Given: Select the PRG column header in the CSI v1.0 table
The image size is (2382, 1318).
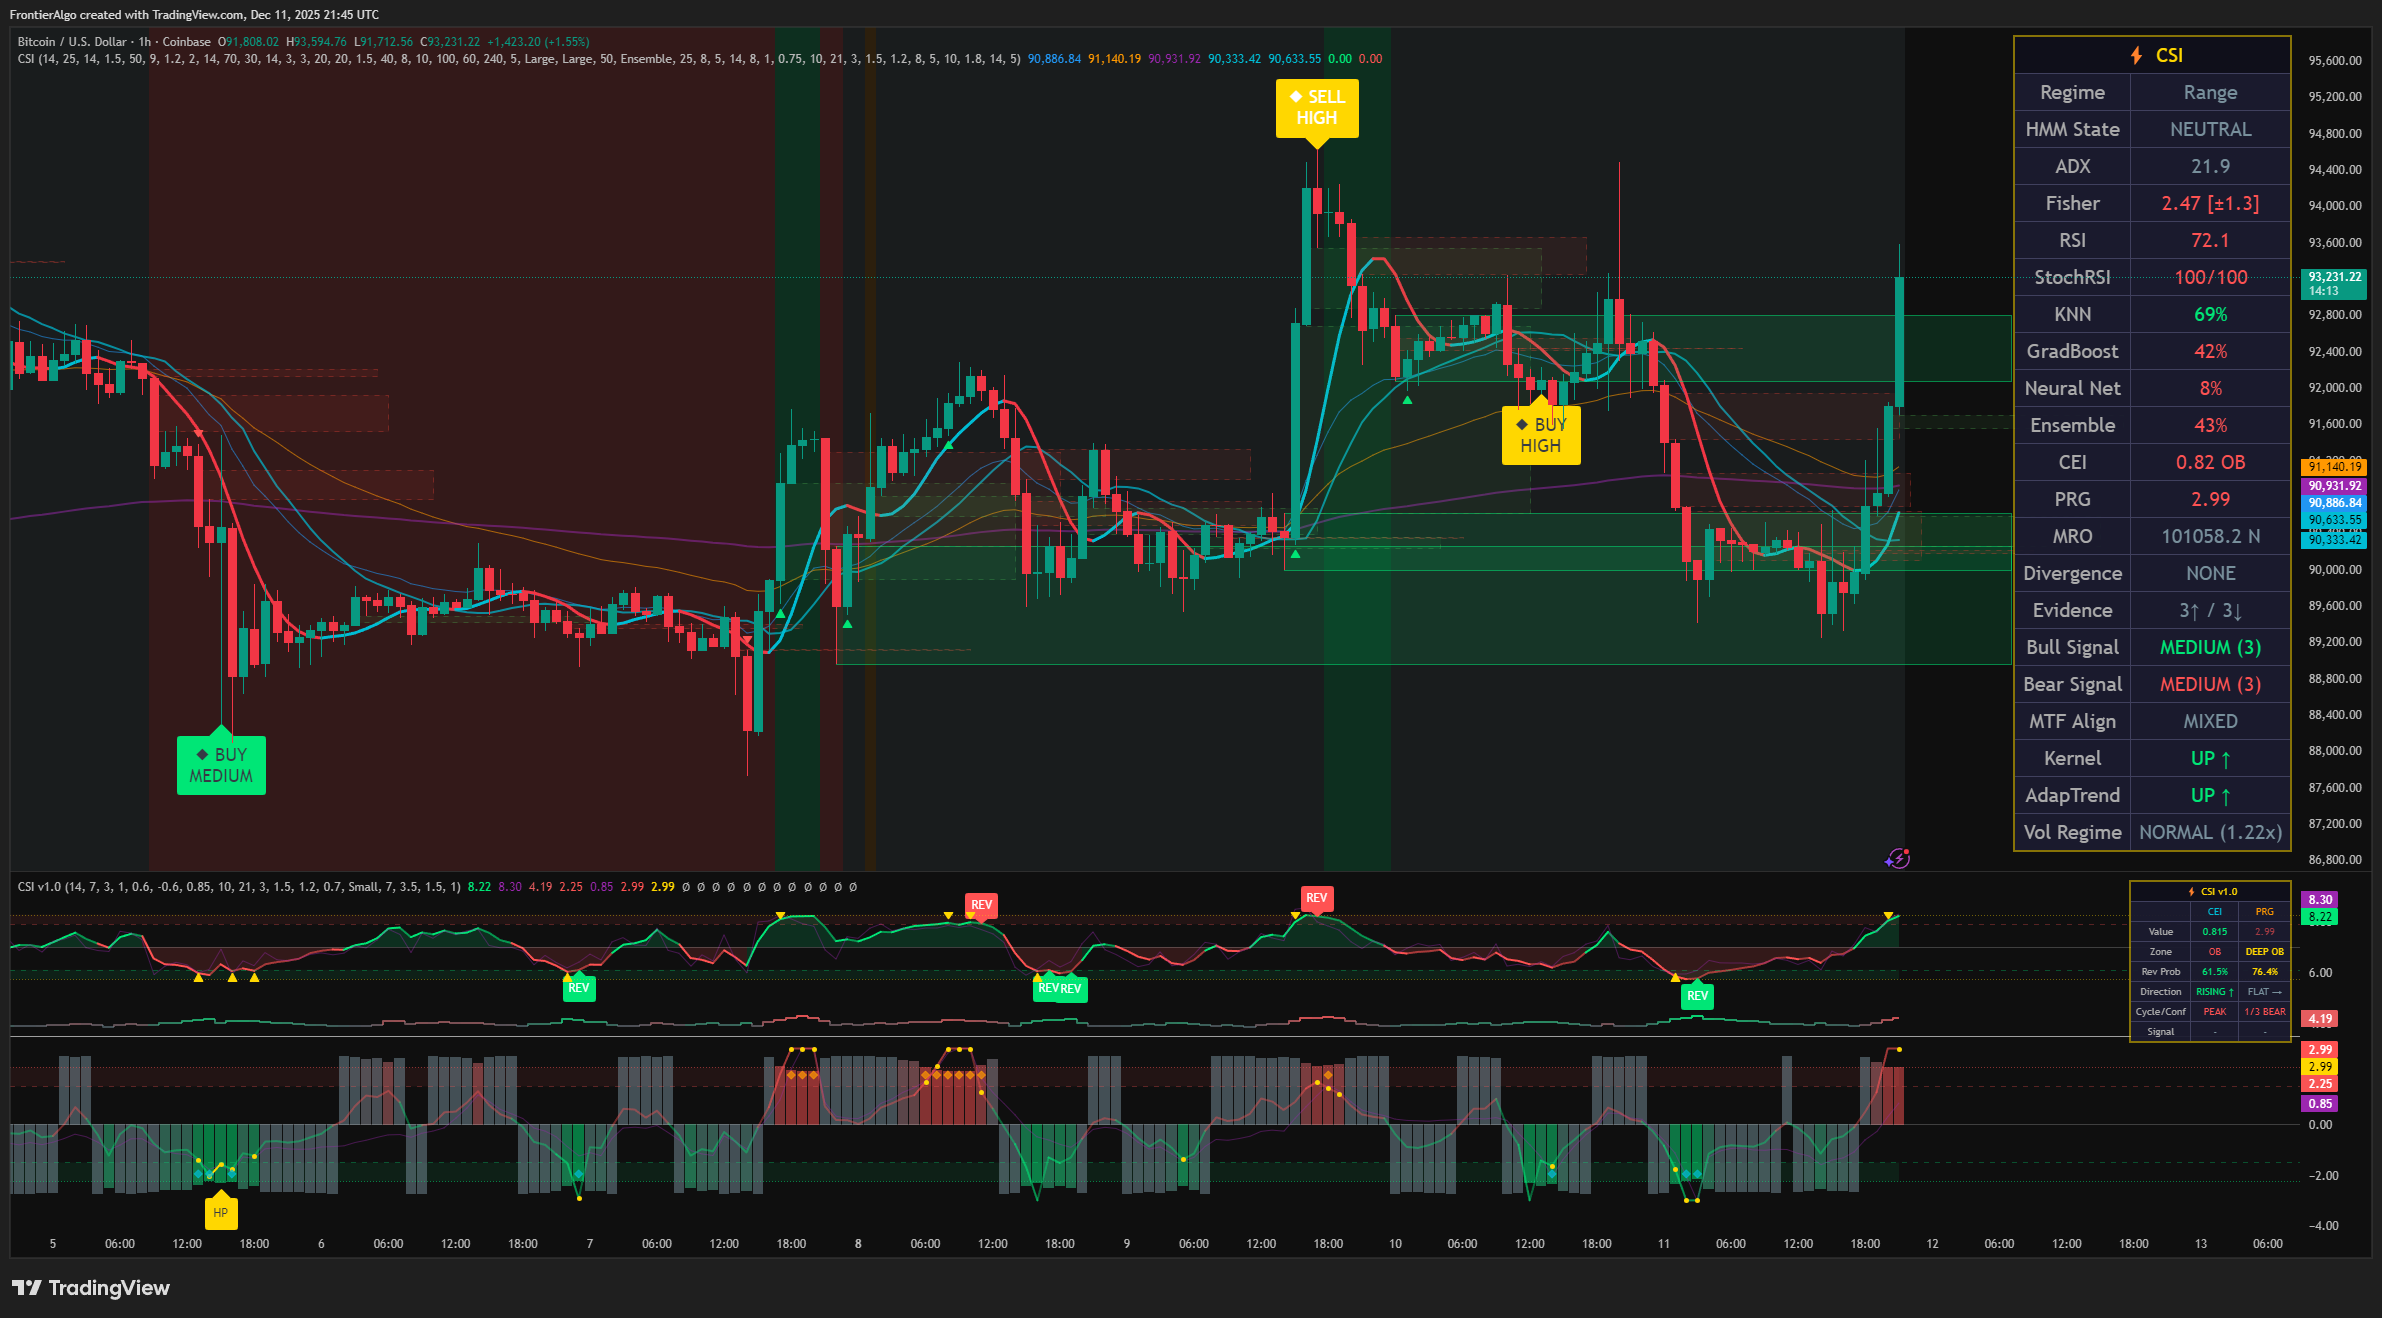Looking at the screenshot, I should click(x=2263, y=911).
